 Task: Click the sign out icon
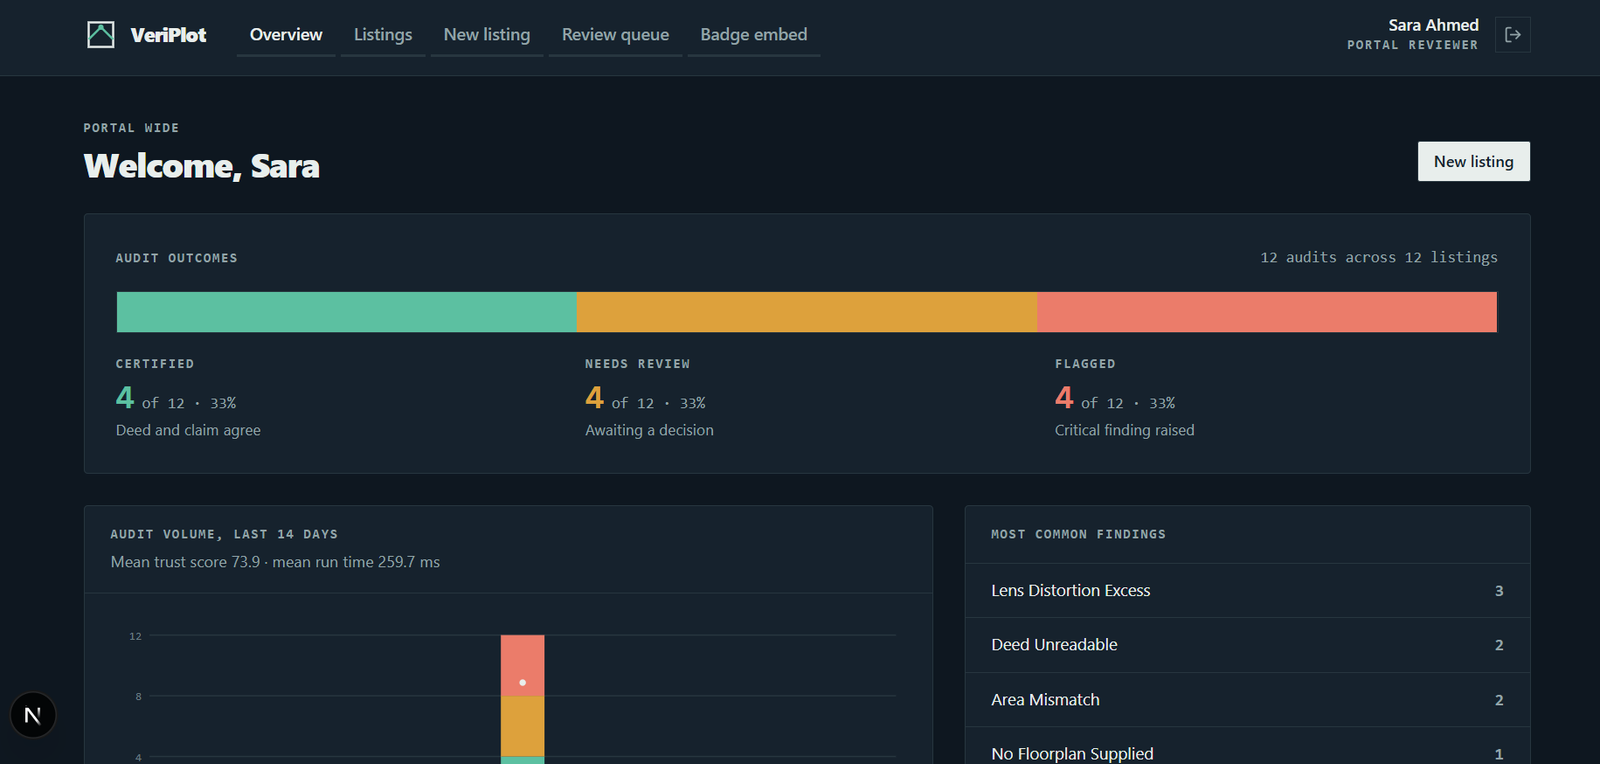pos(1512,35)
